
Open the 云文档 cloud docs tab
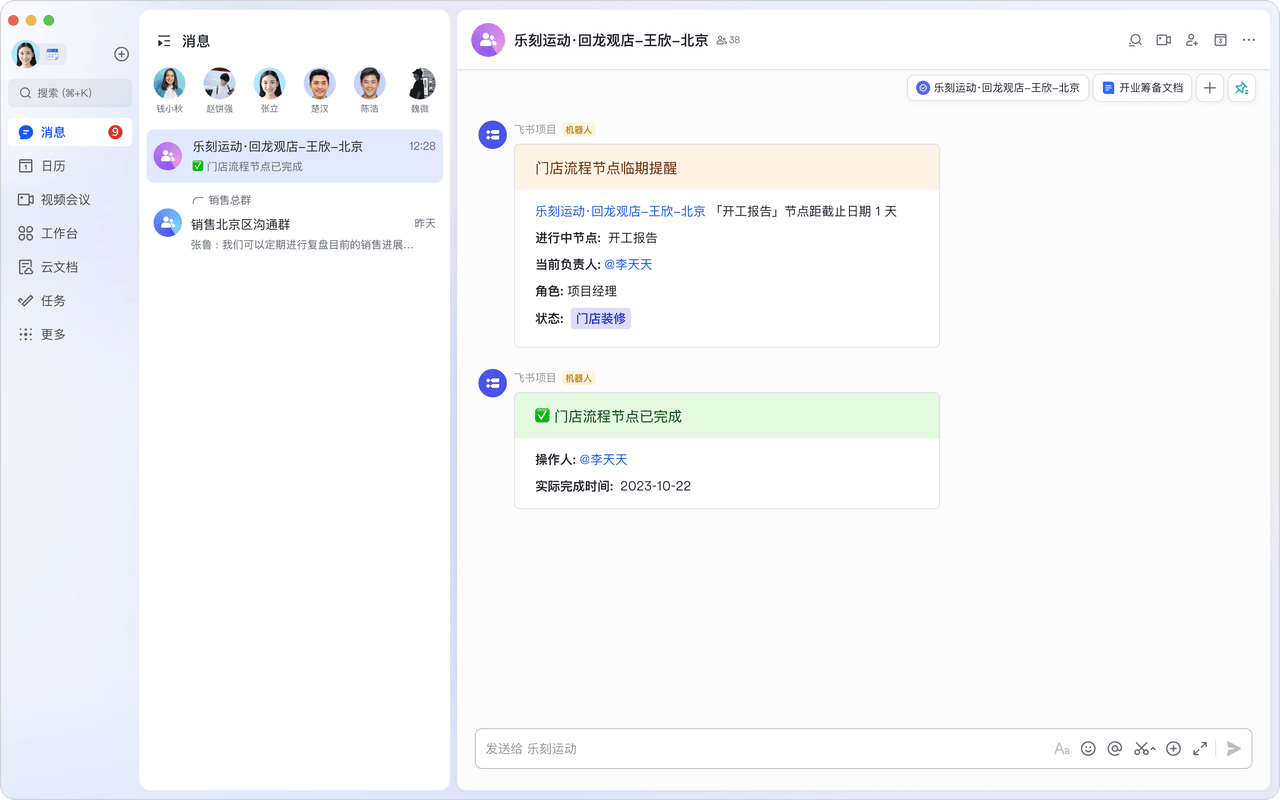[70, 267]
